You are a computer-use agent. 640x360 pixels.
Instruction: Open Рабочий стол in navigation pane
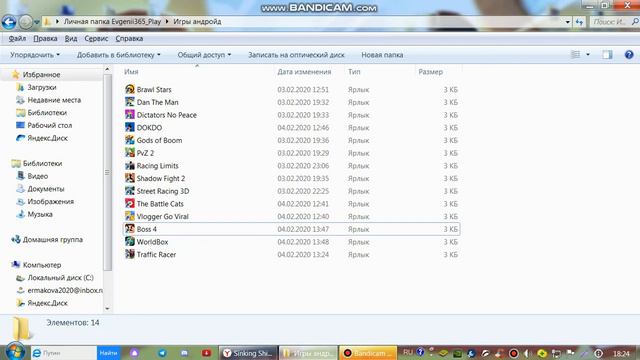point(49,125)
